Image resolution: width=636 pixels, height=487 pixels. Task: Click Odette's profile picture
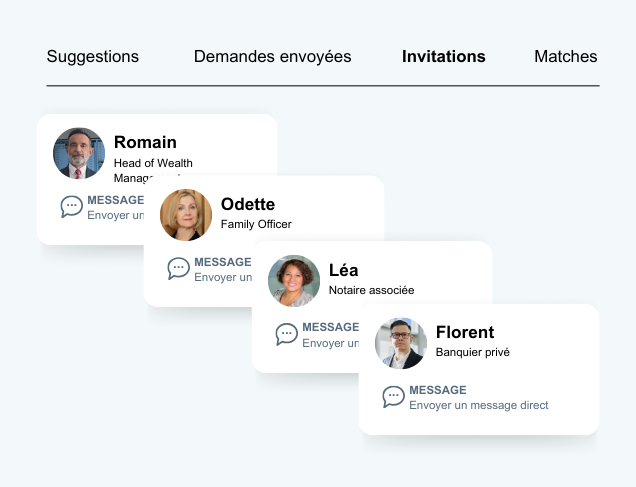[x=186, y=215]
